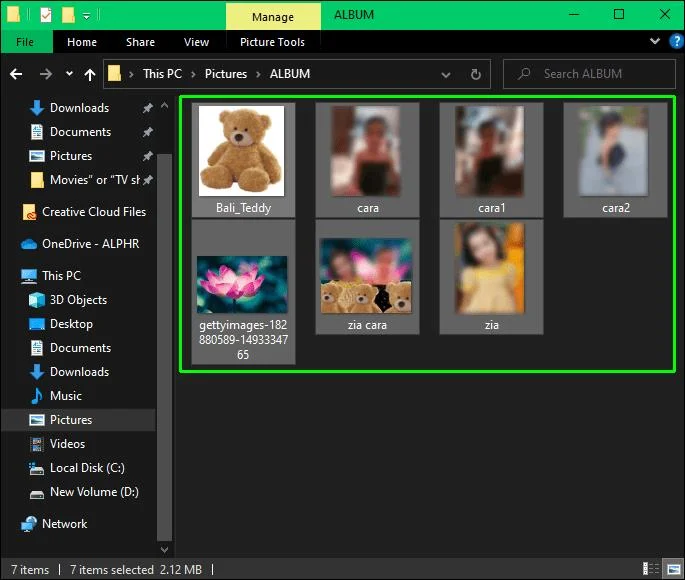Viewport: 685px width, 580px height.
Task: Click the New folder quick access icon
Action: click(x=68, y=15)
